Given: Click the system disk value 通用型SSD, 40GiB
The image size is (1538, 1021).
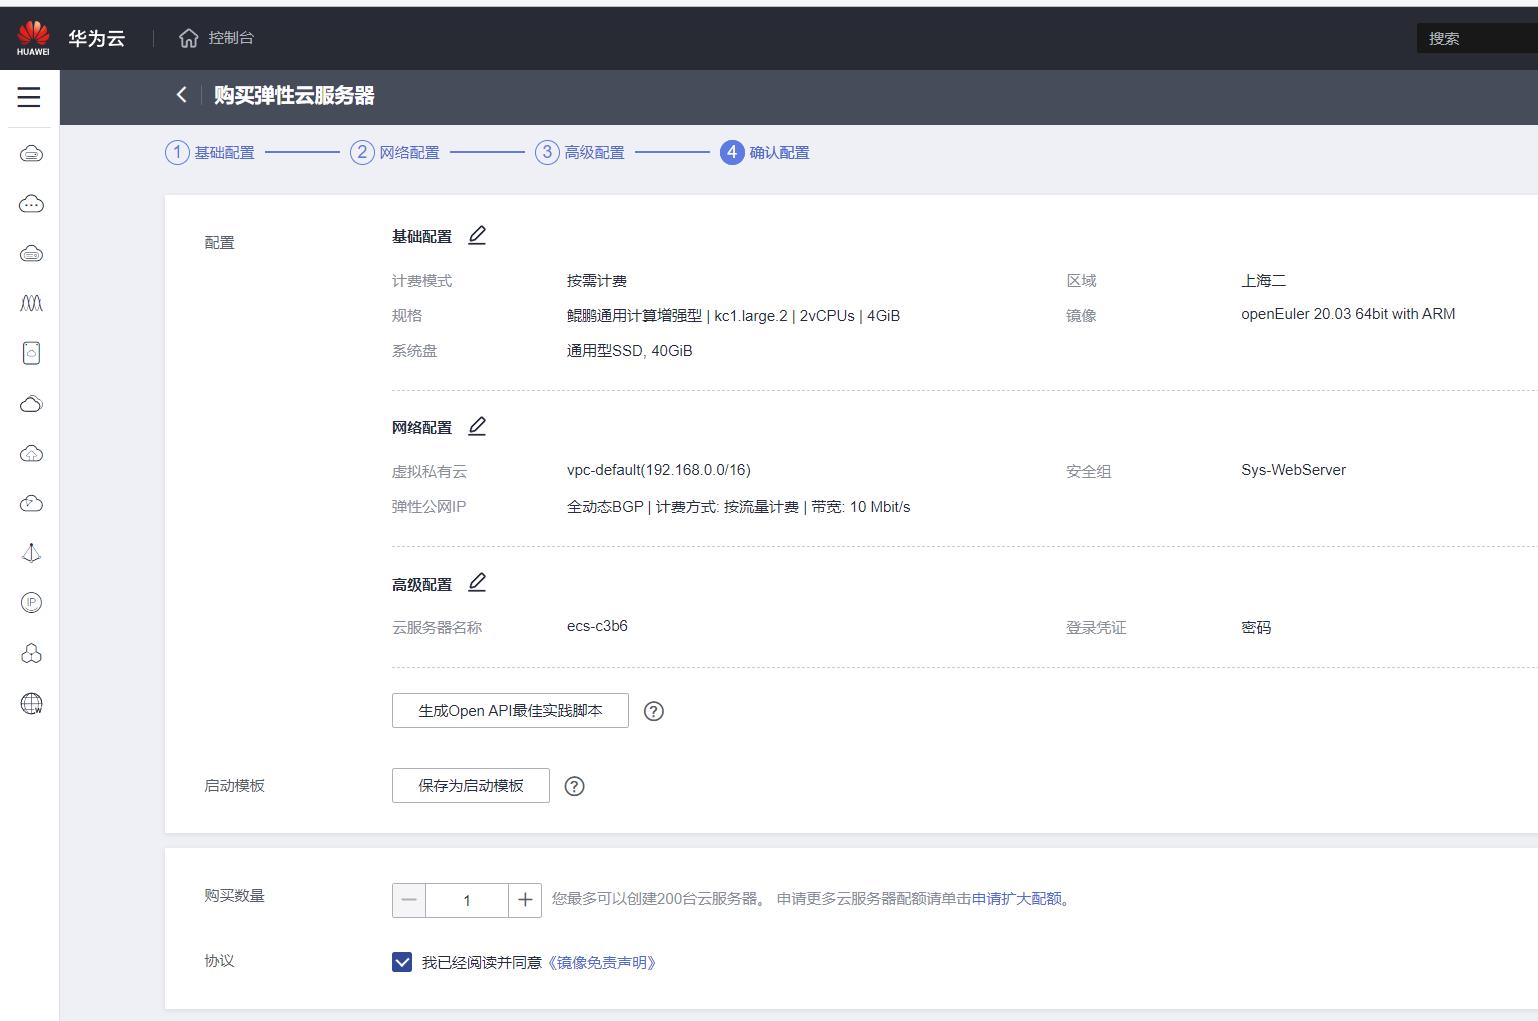Looking at the screenshot, I should (630, 351).
